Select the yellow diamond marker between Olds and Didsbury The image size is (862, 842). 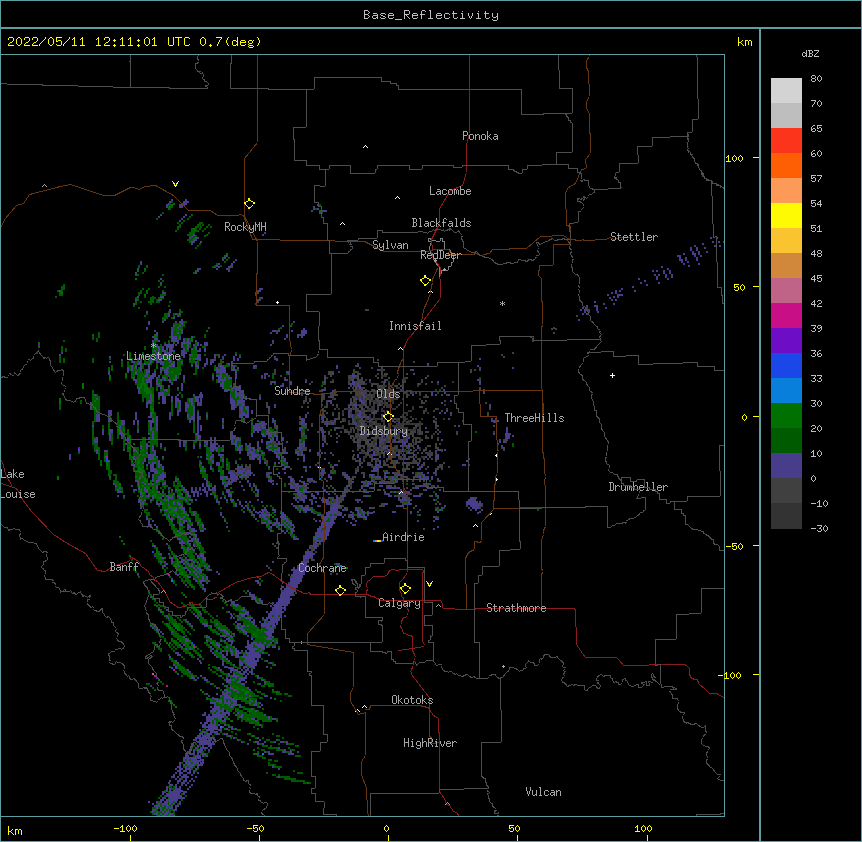click(388, 416)
